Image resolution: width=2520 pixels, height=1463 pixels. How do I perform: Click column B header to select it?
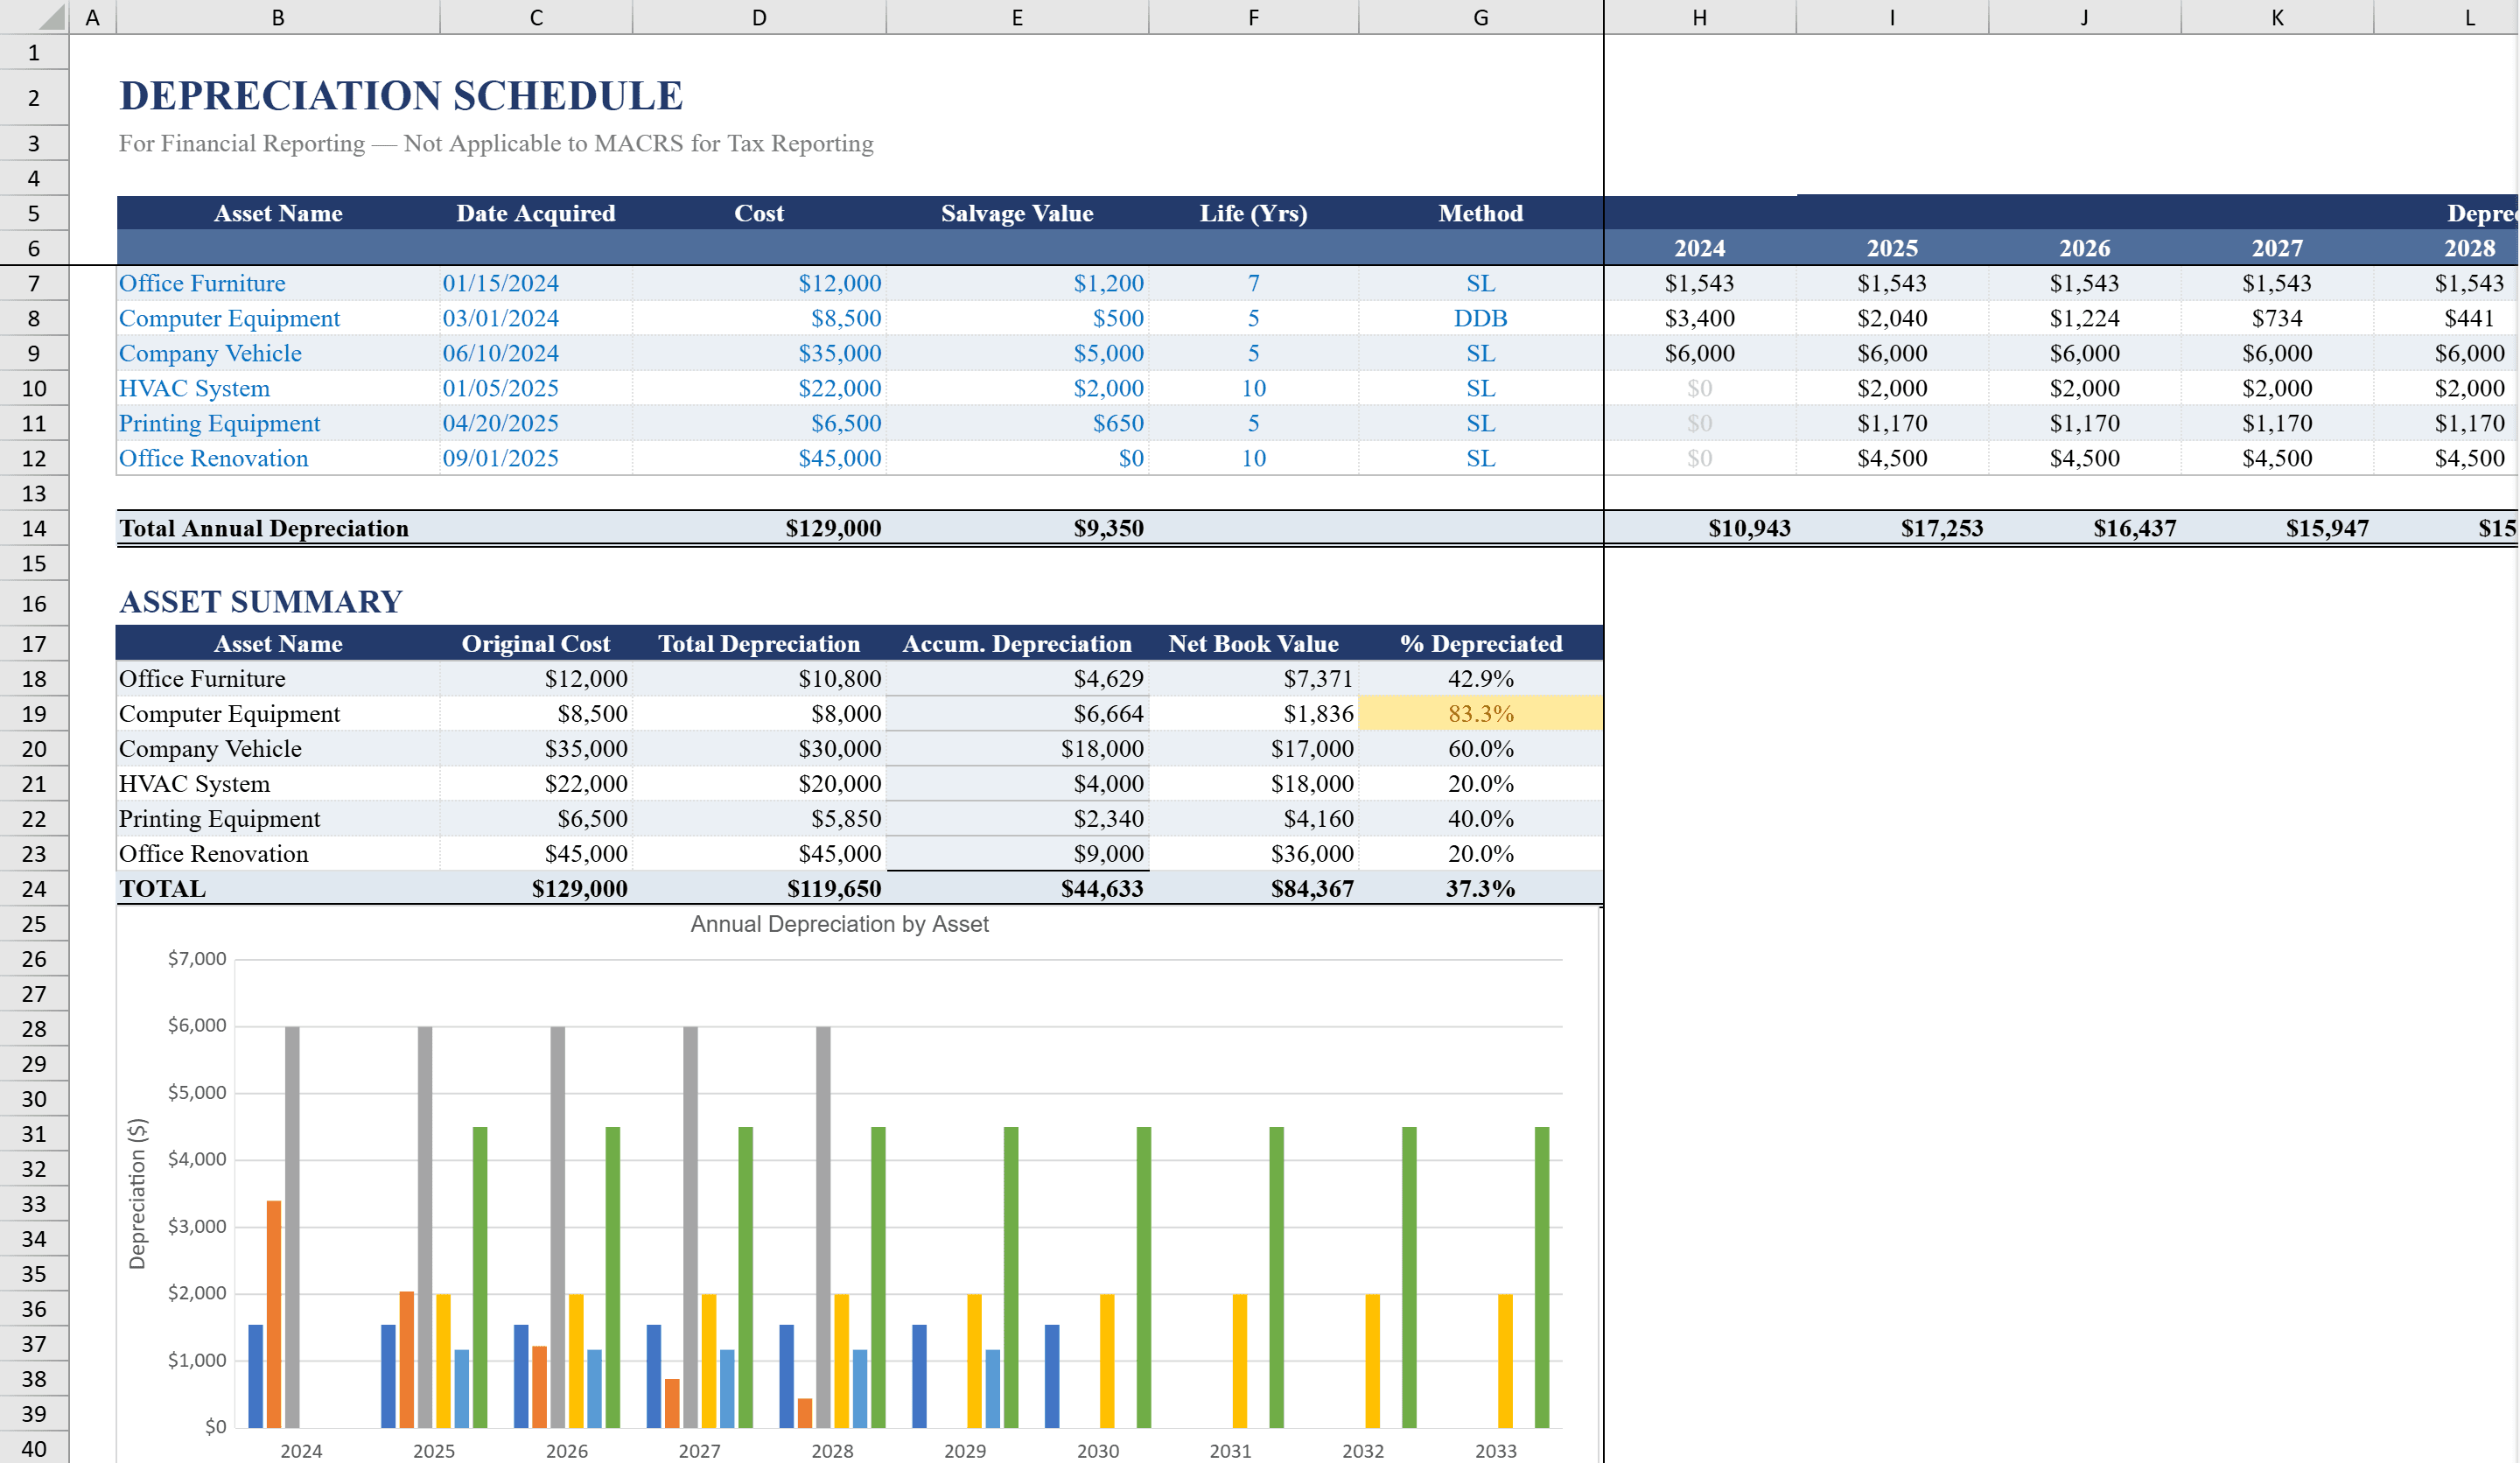pos(277,17)
